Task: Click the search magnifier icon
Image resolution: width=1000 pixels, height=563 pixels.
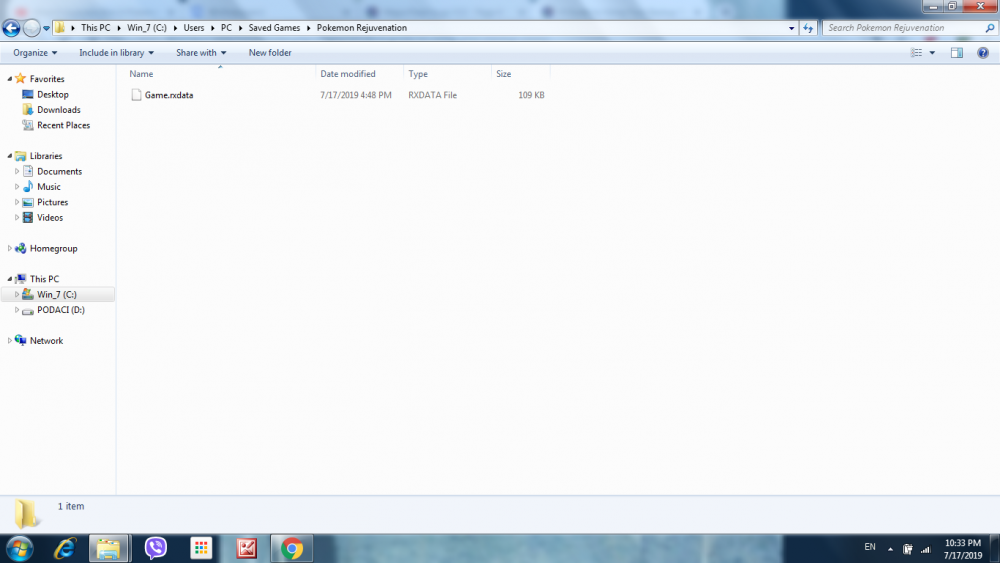Action: pyautogui.click(x=990, y=28)
